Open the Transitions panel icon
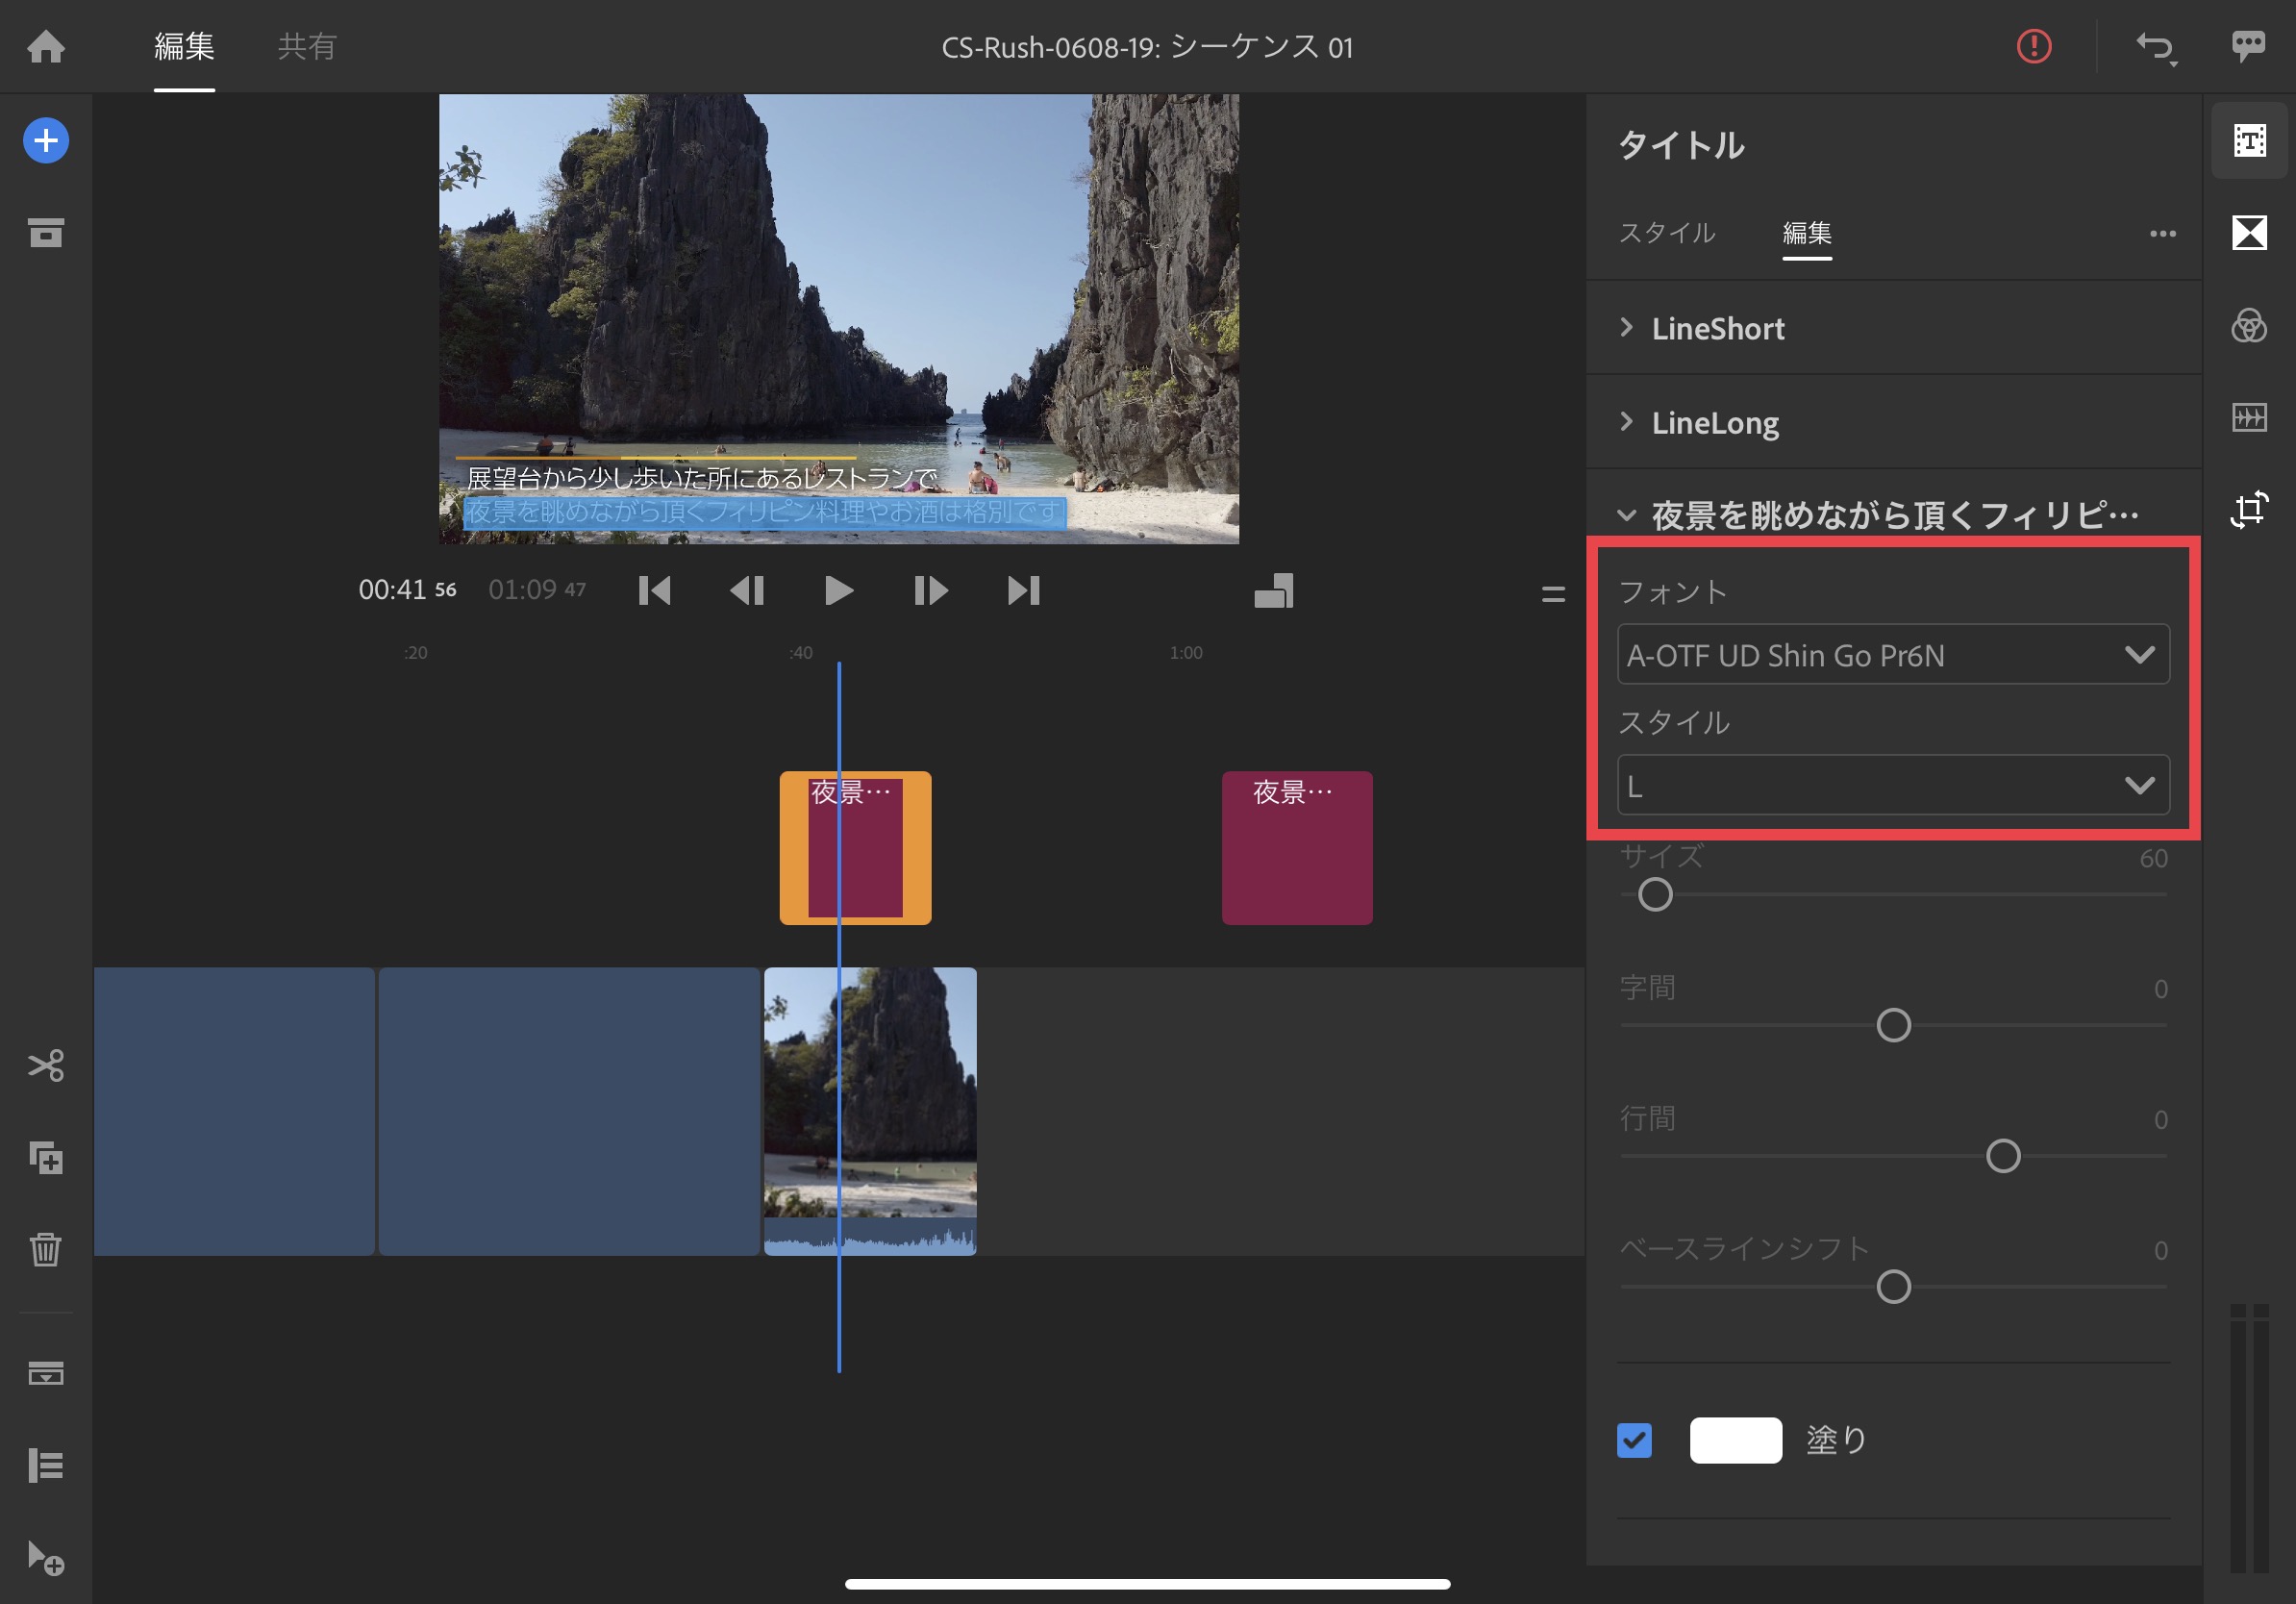The image size is (2296, 1604). (x=2249, y=233)
